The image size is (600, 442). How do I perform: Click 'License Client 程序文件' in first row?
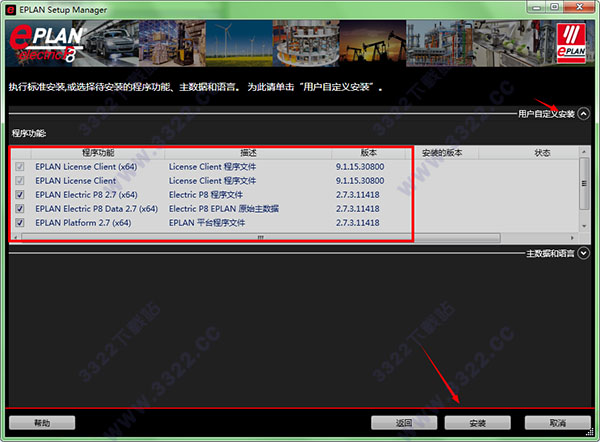[x=212, y=167]
